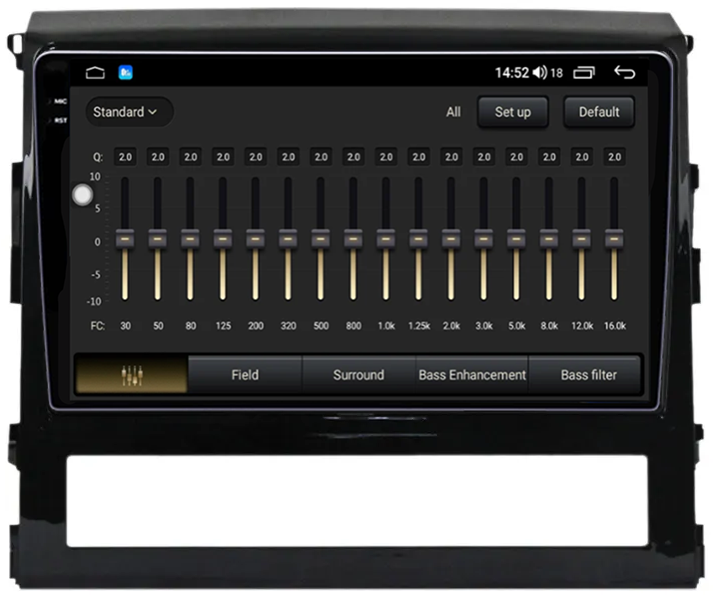Tap the Q value box above 1.0k
The image size is (720, 597).
coord(386,157)
